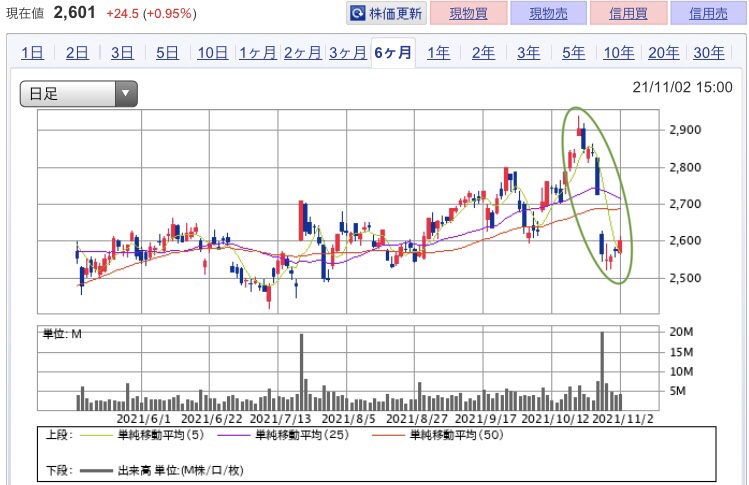The image size is (749, 485).
Task: Select the active 6ヶ月 tab
Action: [393, 53]
